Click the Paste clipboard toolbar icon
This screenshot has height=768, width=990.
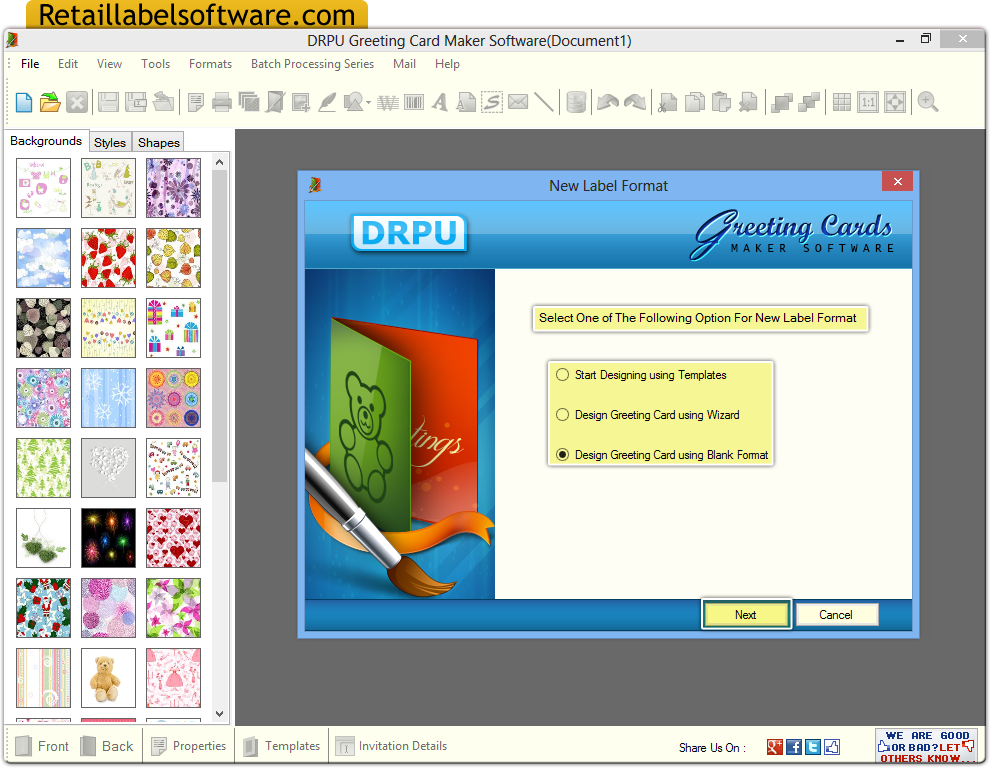[721, 102]
